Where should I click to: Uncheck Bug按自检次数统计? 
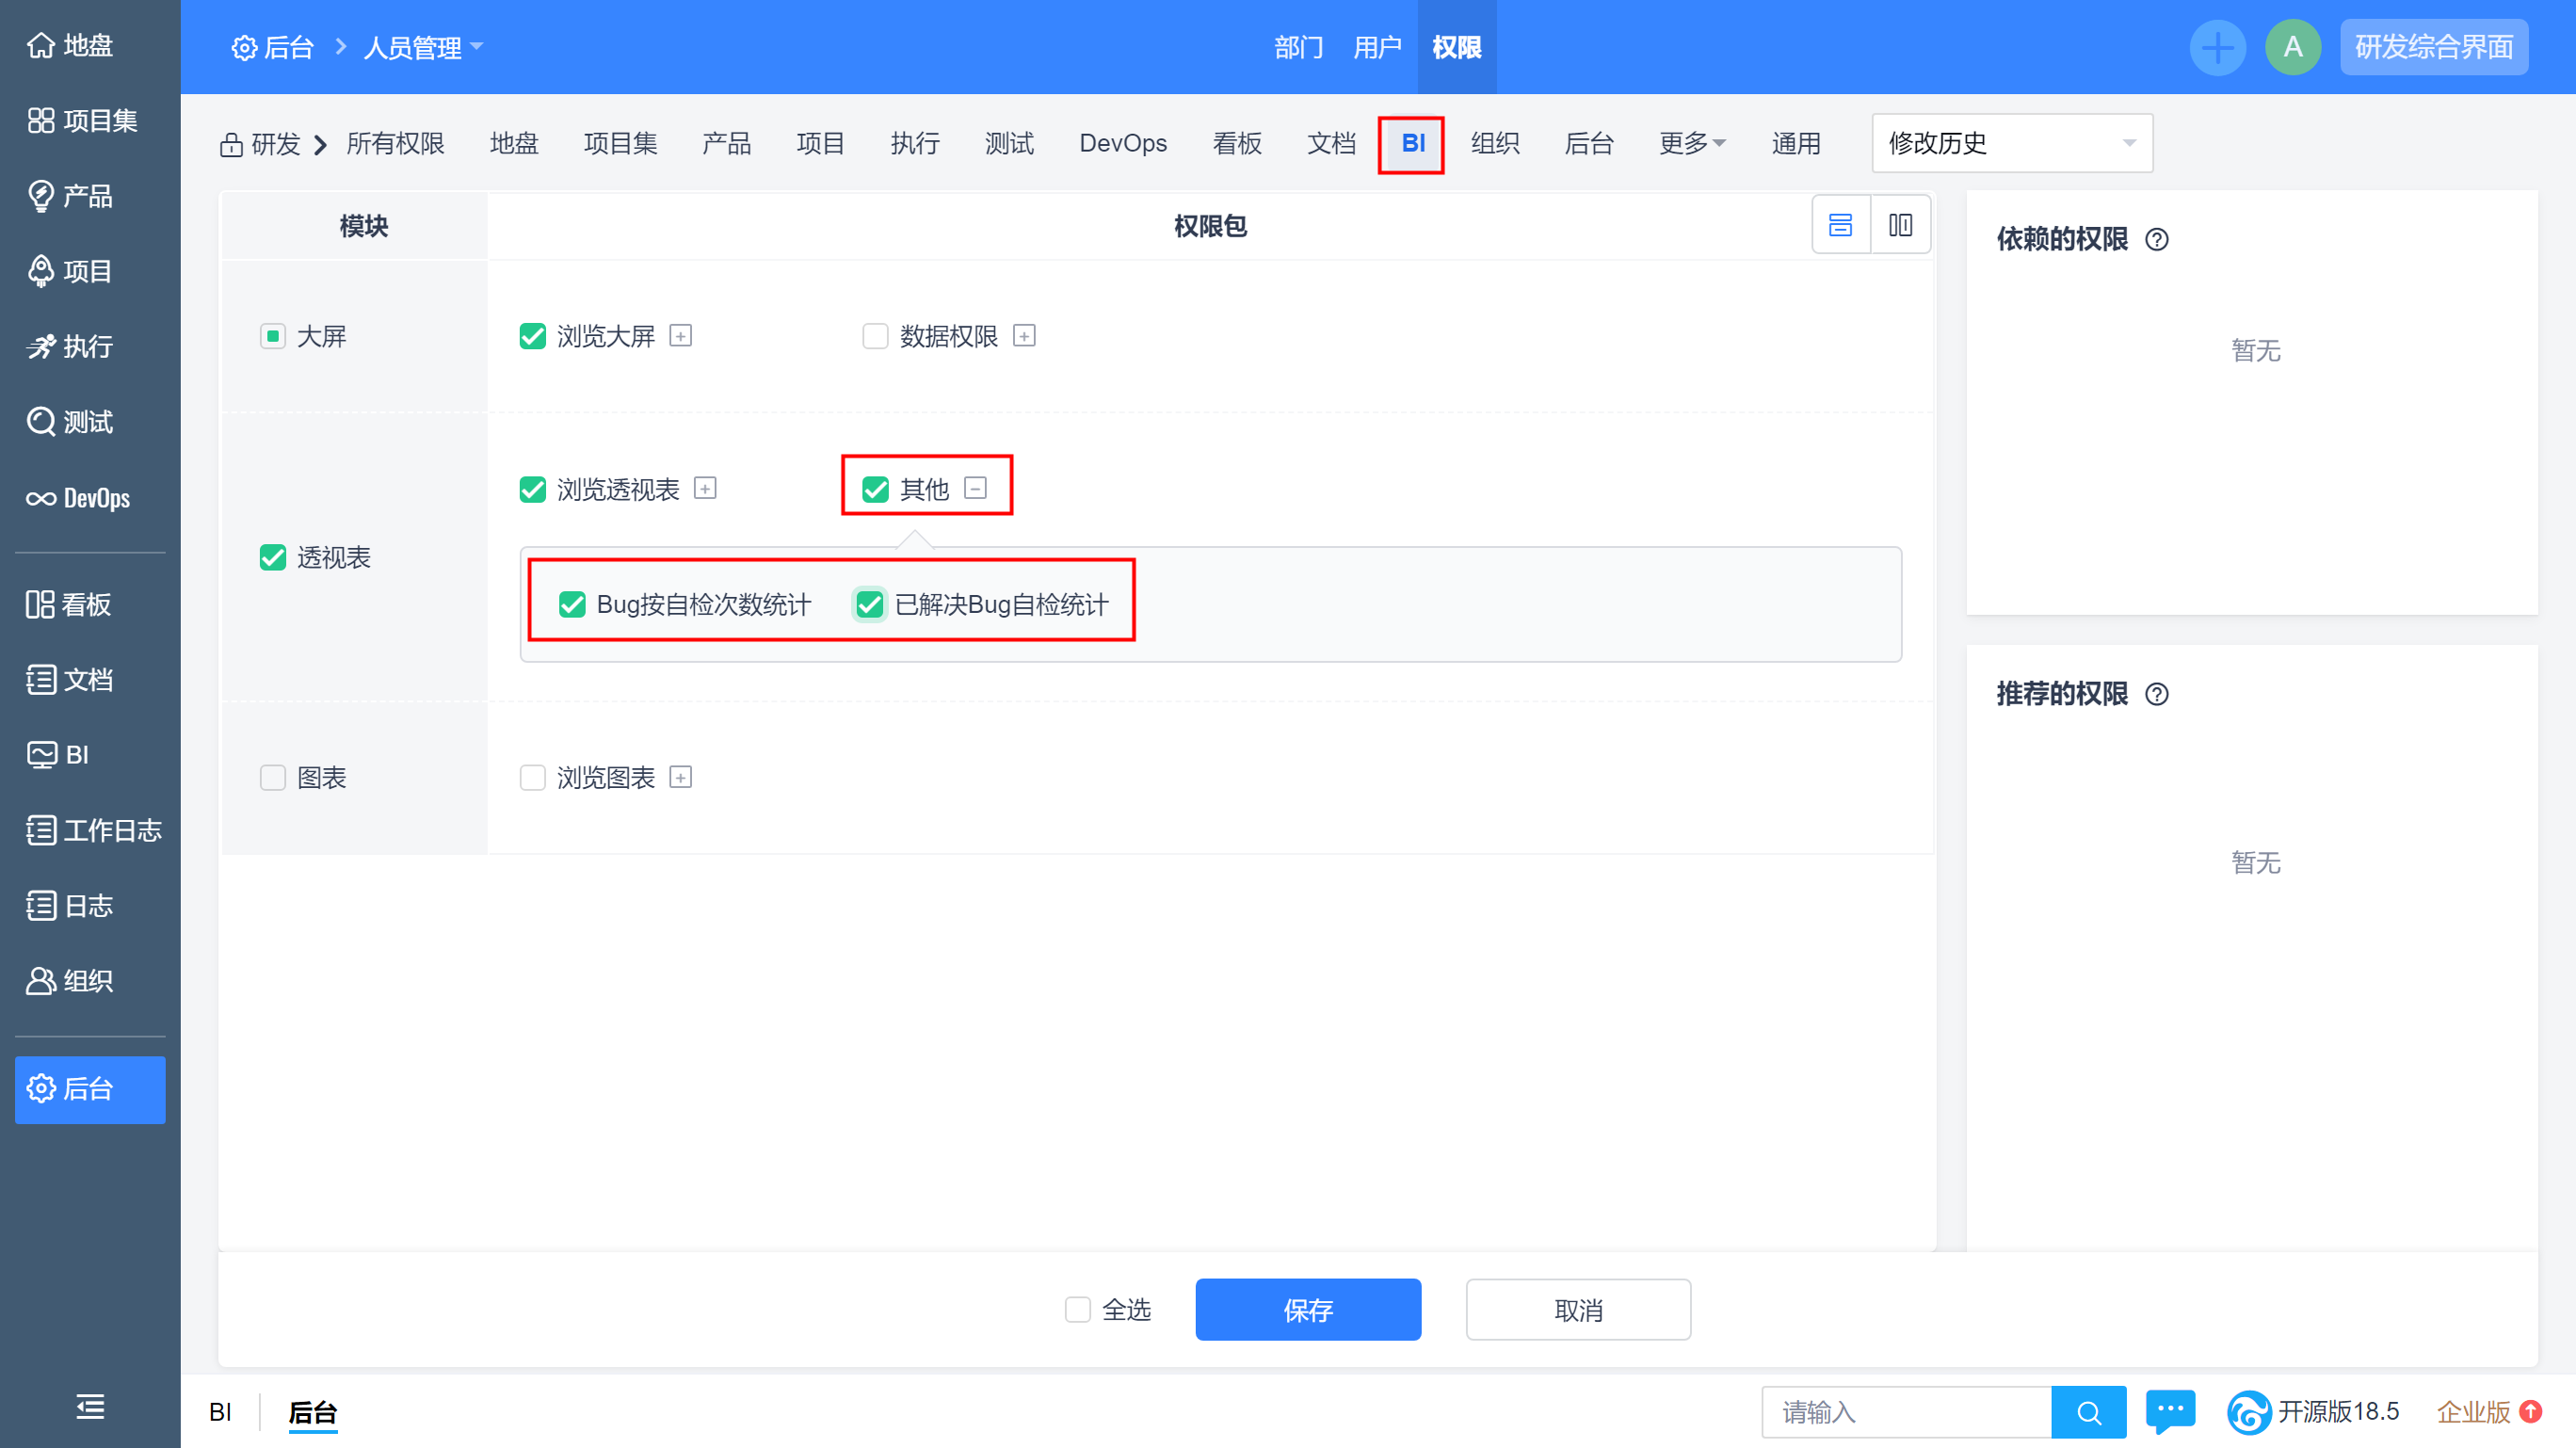click(x=572, y=604)
